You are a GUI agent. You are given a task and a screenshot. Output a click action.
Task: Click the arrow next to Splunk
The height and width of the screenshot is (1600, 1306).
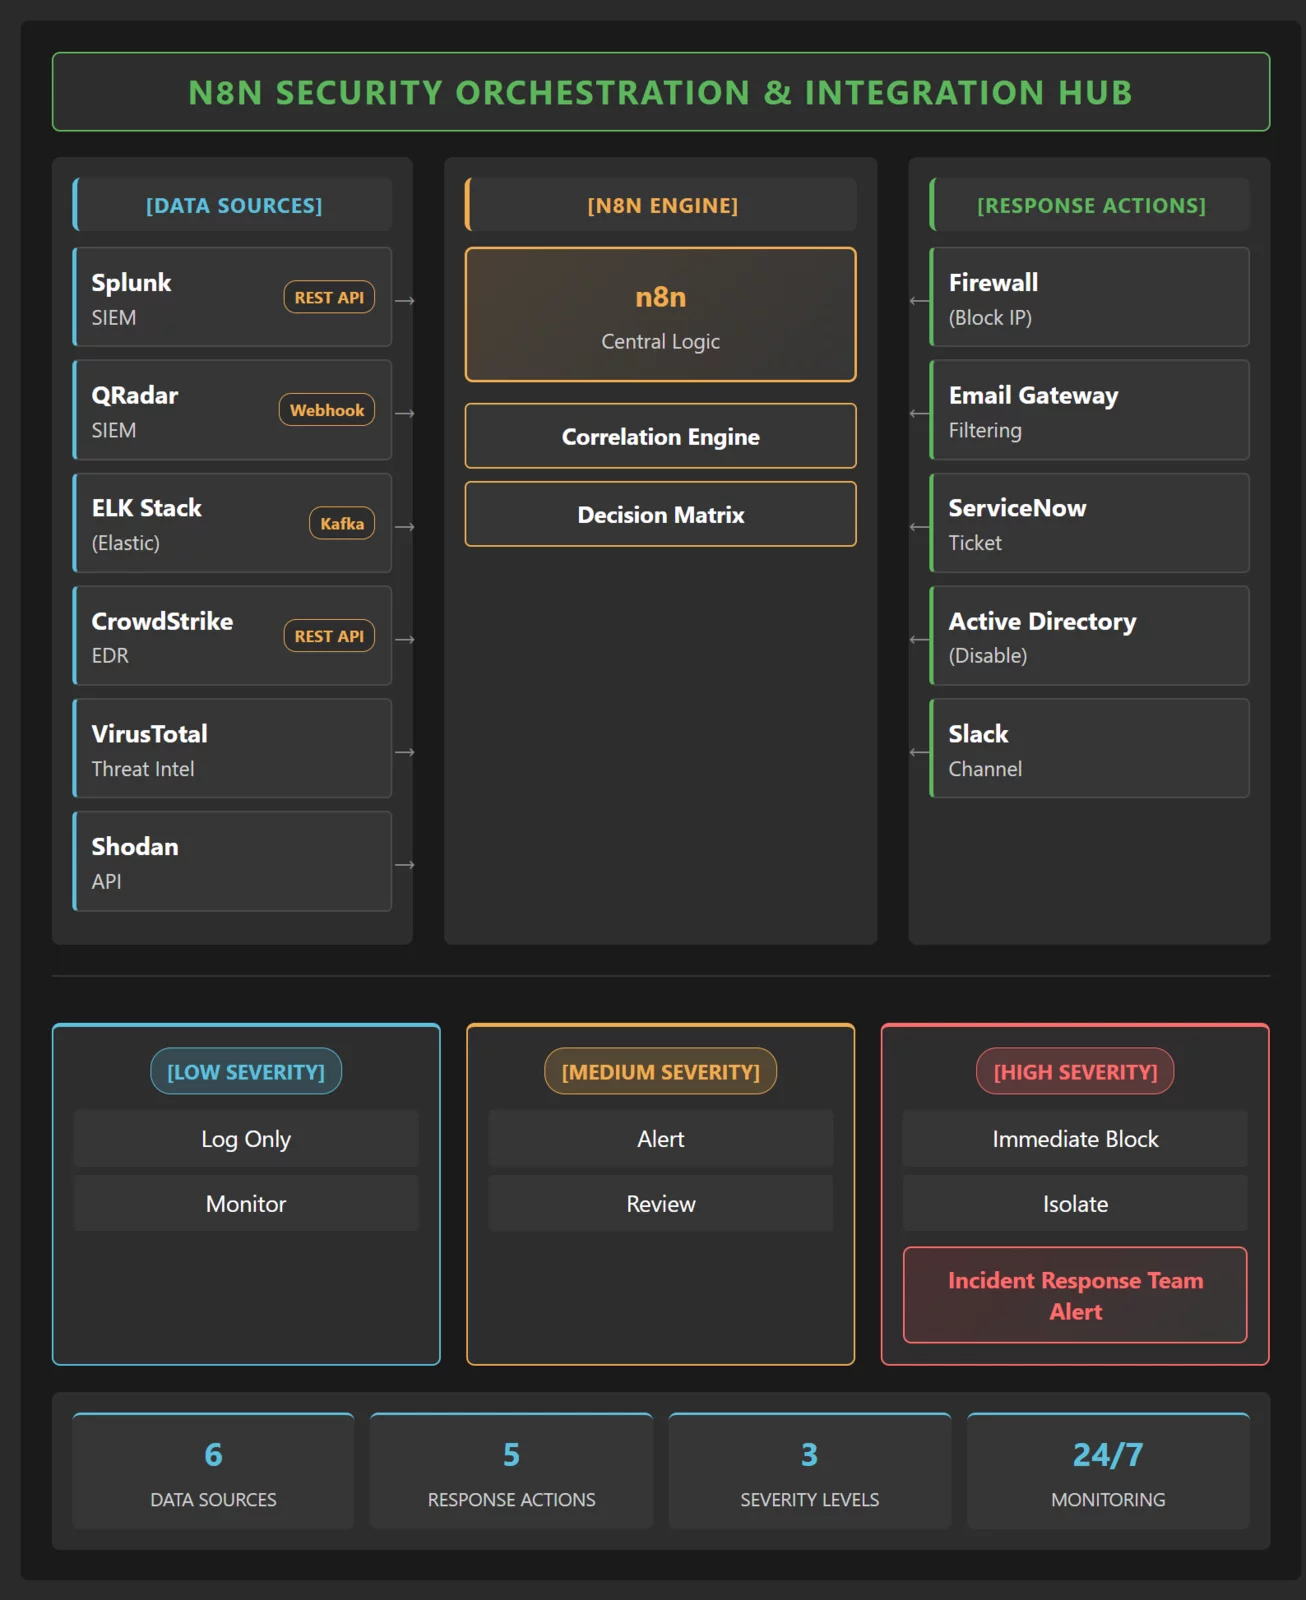pyautogui.click(x=405, y=300)
